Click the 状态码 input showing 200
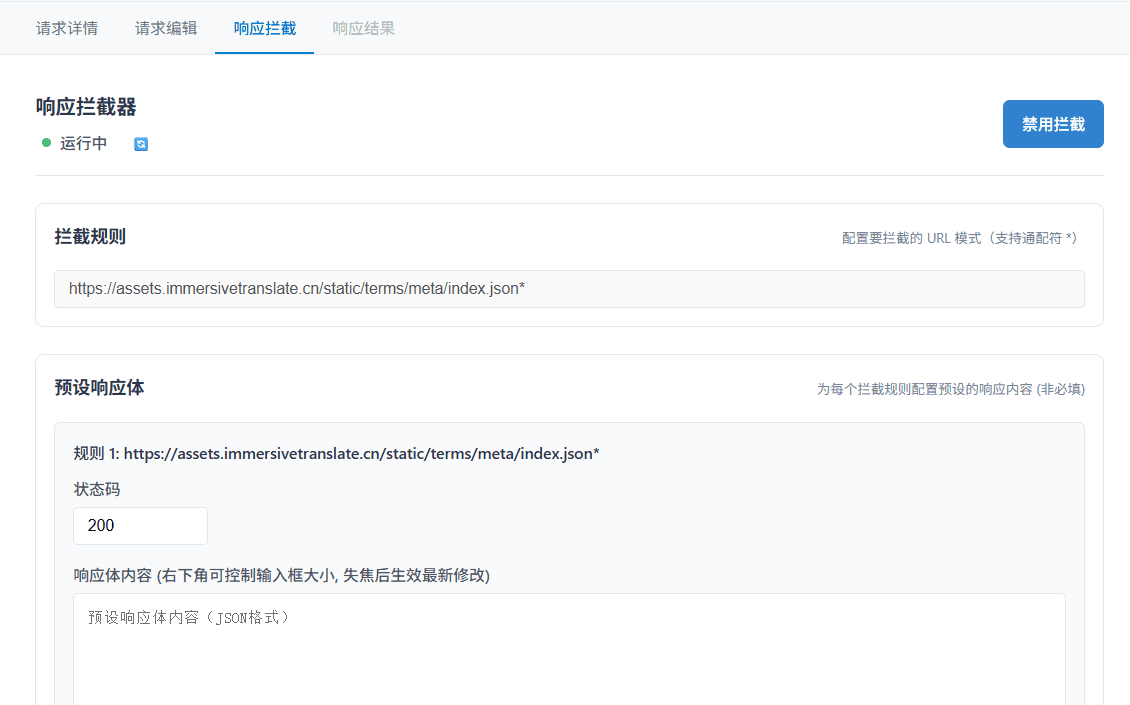Screen dimensions: 1130x705 click(140, 526)
